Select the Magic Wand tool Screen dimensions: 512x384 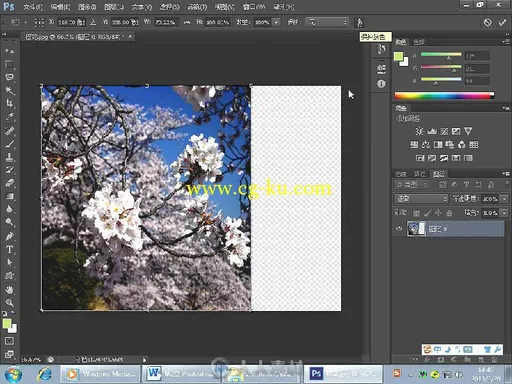(x=9, y=90)
